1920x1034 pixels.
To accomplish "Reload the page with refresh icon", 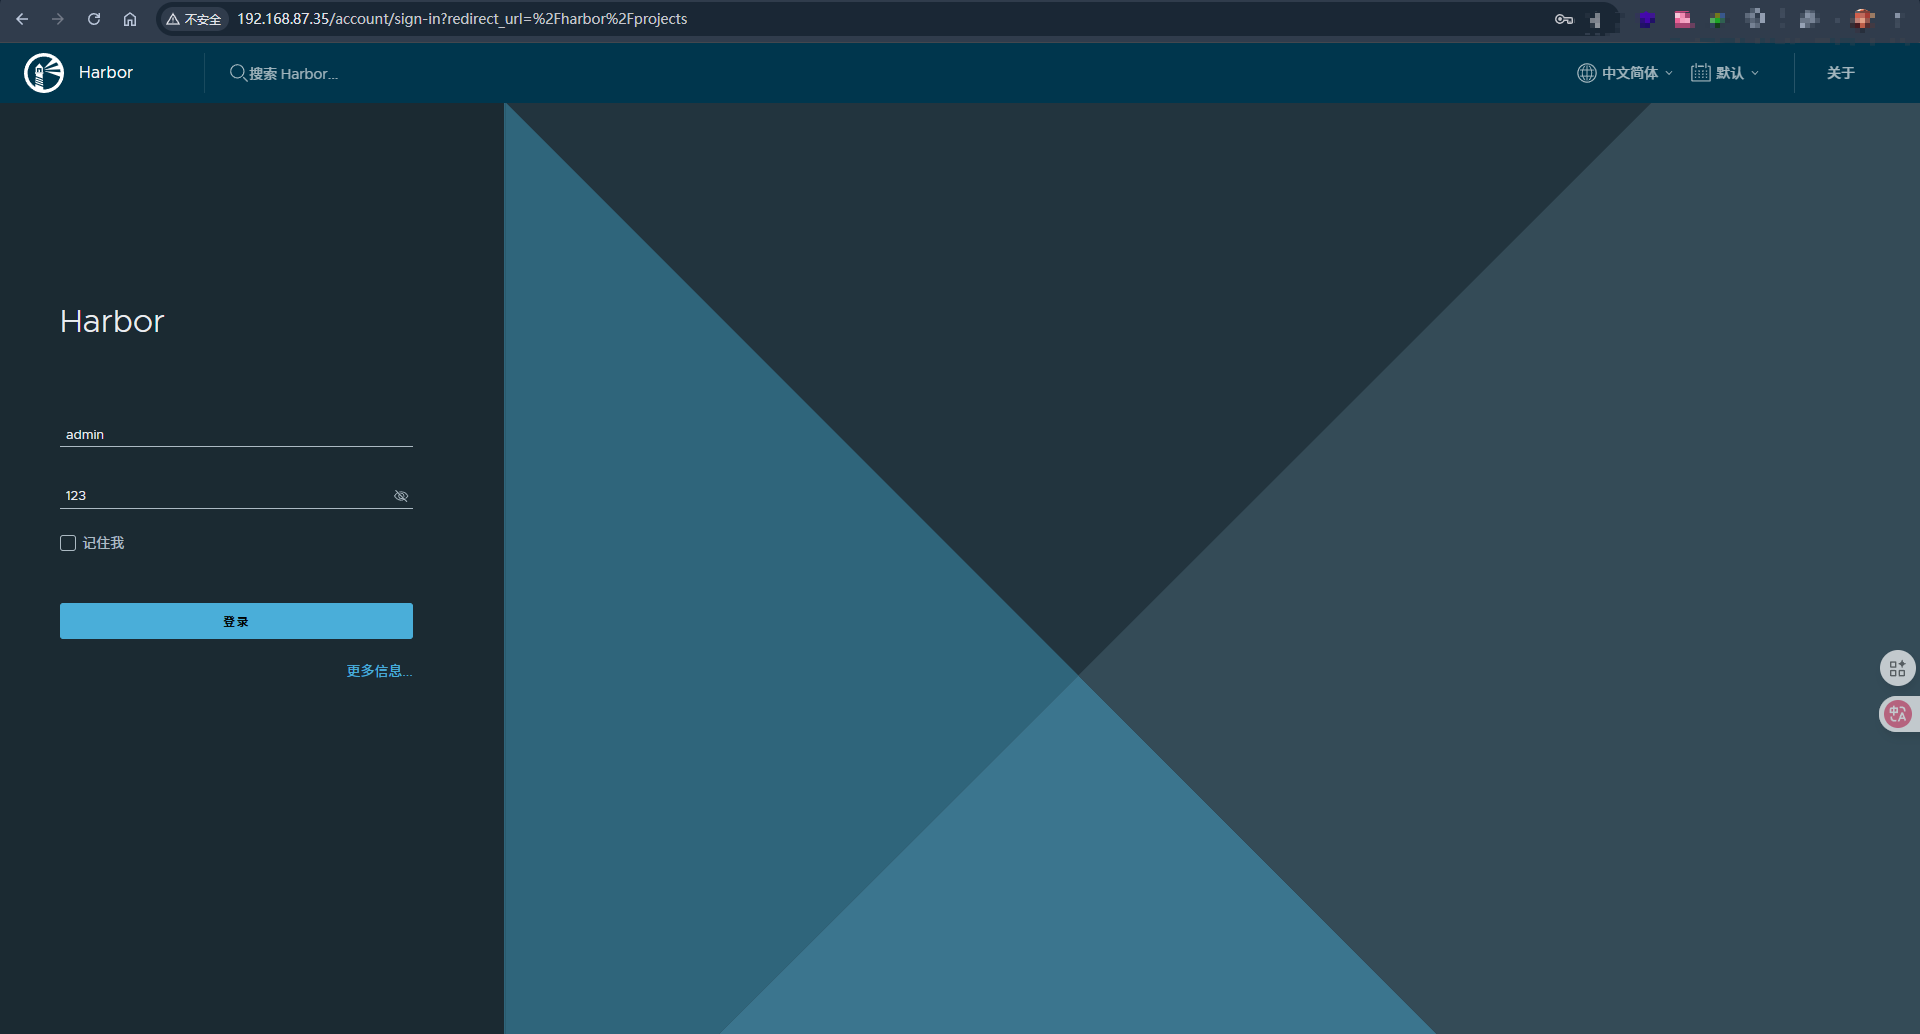I will click(x=94, y=19).
